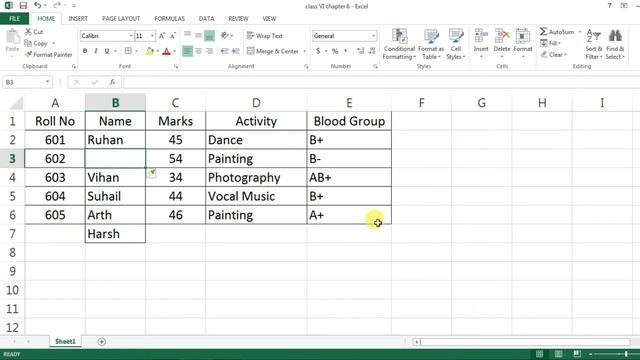
Task: Open the Calibri font name dropdown
Action: click(131, 36)
